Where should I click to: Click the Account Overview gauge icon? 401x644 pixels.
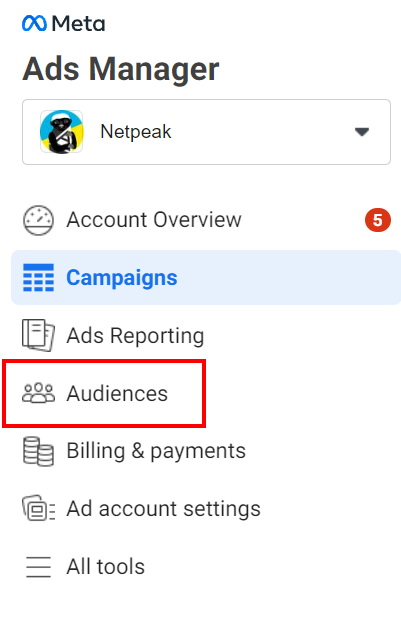tap(38, 220)
